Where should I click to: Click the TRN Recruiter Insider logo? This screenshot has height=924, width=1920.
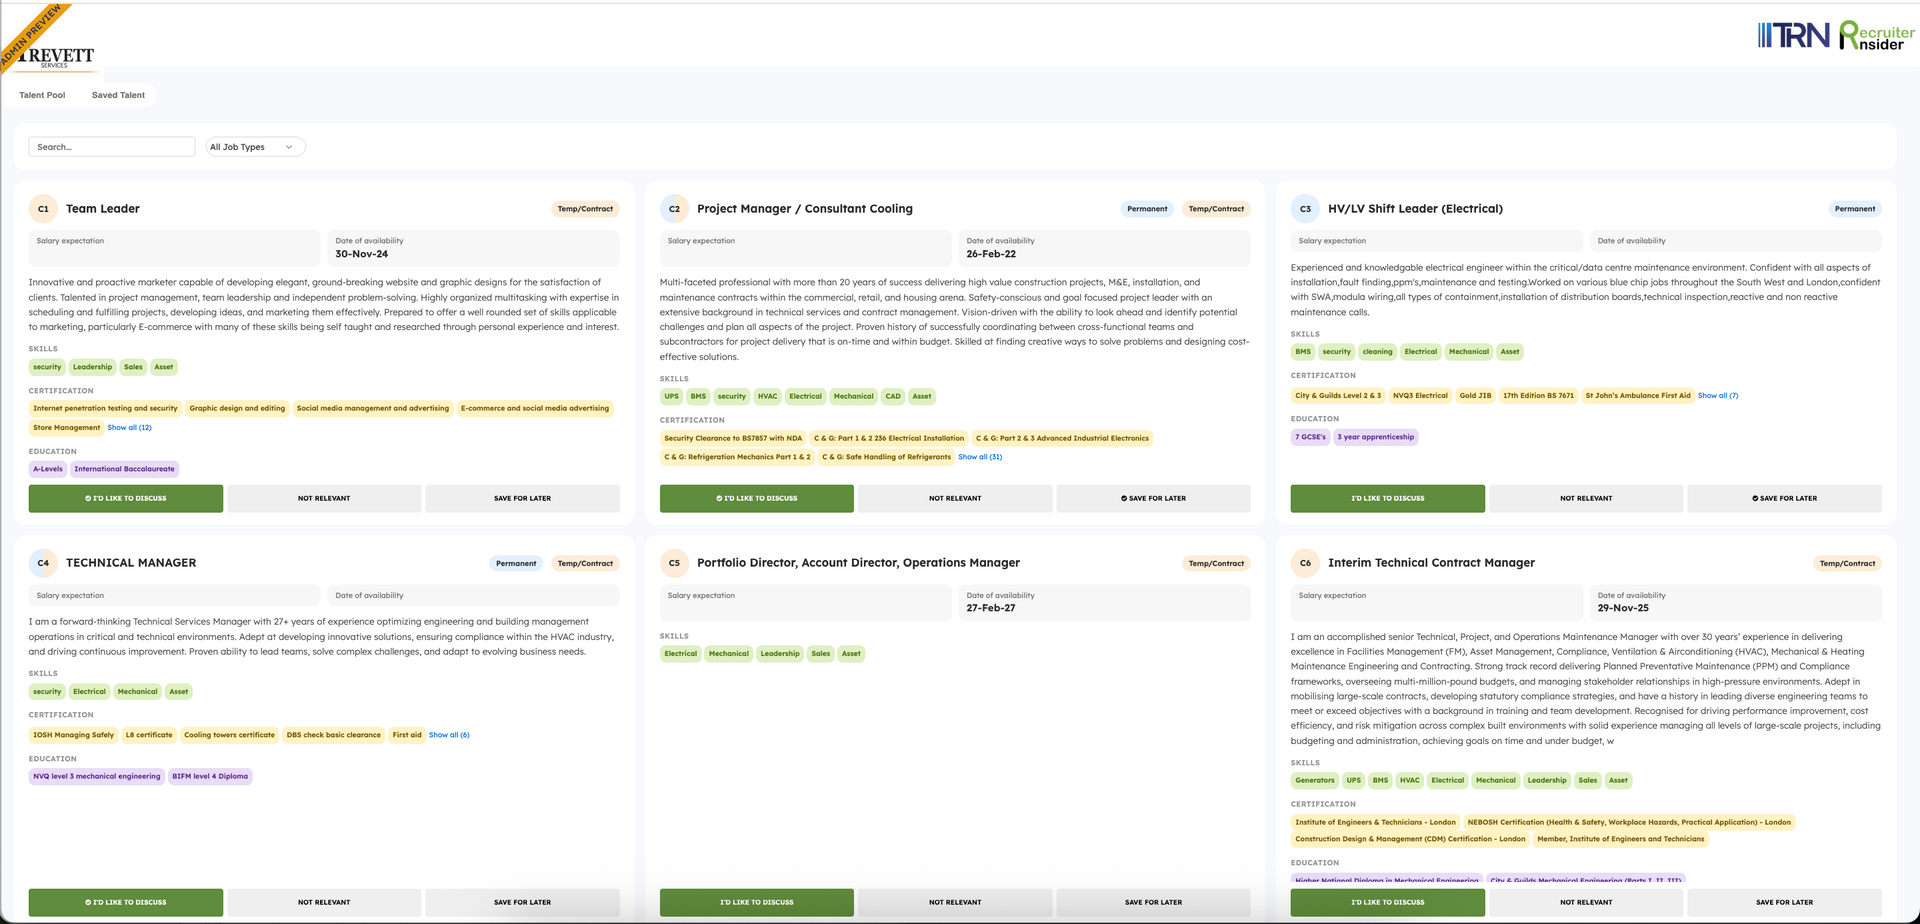click(1836, 36)
